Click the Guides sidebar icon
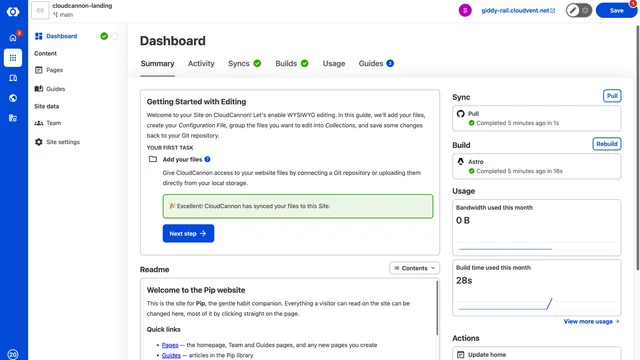 tap(39, 89)
